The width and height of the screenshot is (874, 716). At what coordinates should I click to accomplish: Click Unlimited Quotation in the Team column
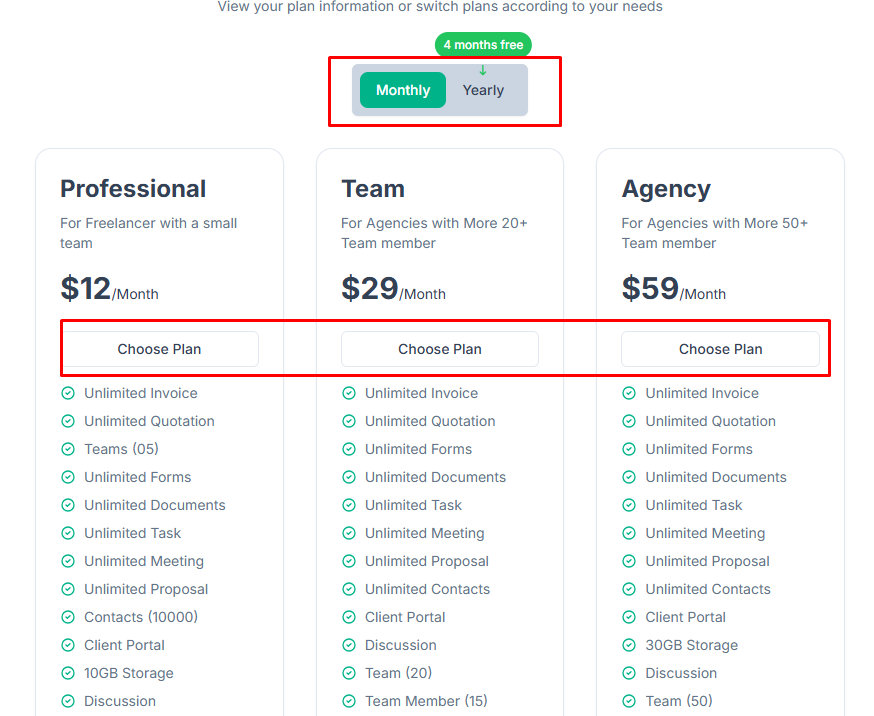pos(429,421)
